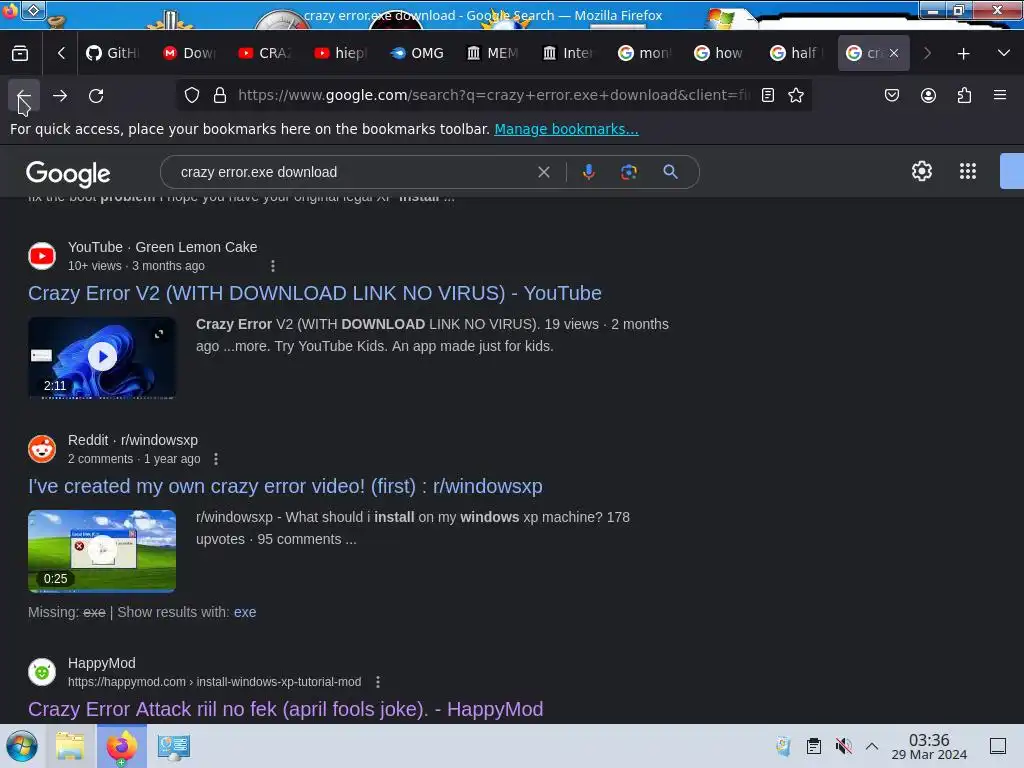
Task: Expand the list all tabs dropdown
Action: (1004, 53)
